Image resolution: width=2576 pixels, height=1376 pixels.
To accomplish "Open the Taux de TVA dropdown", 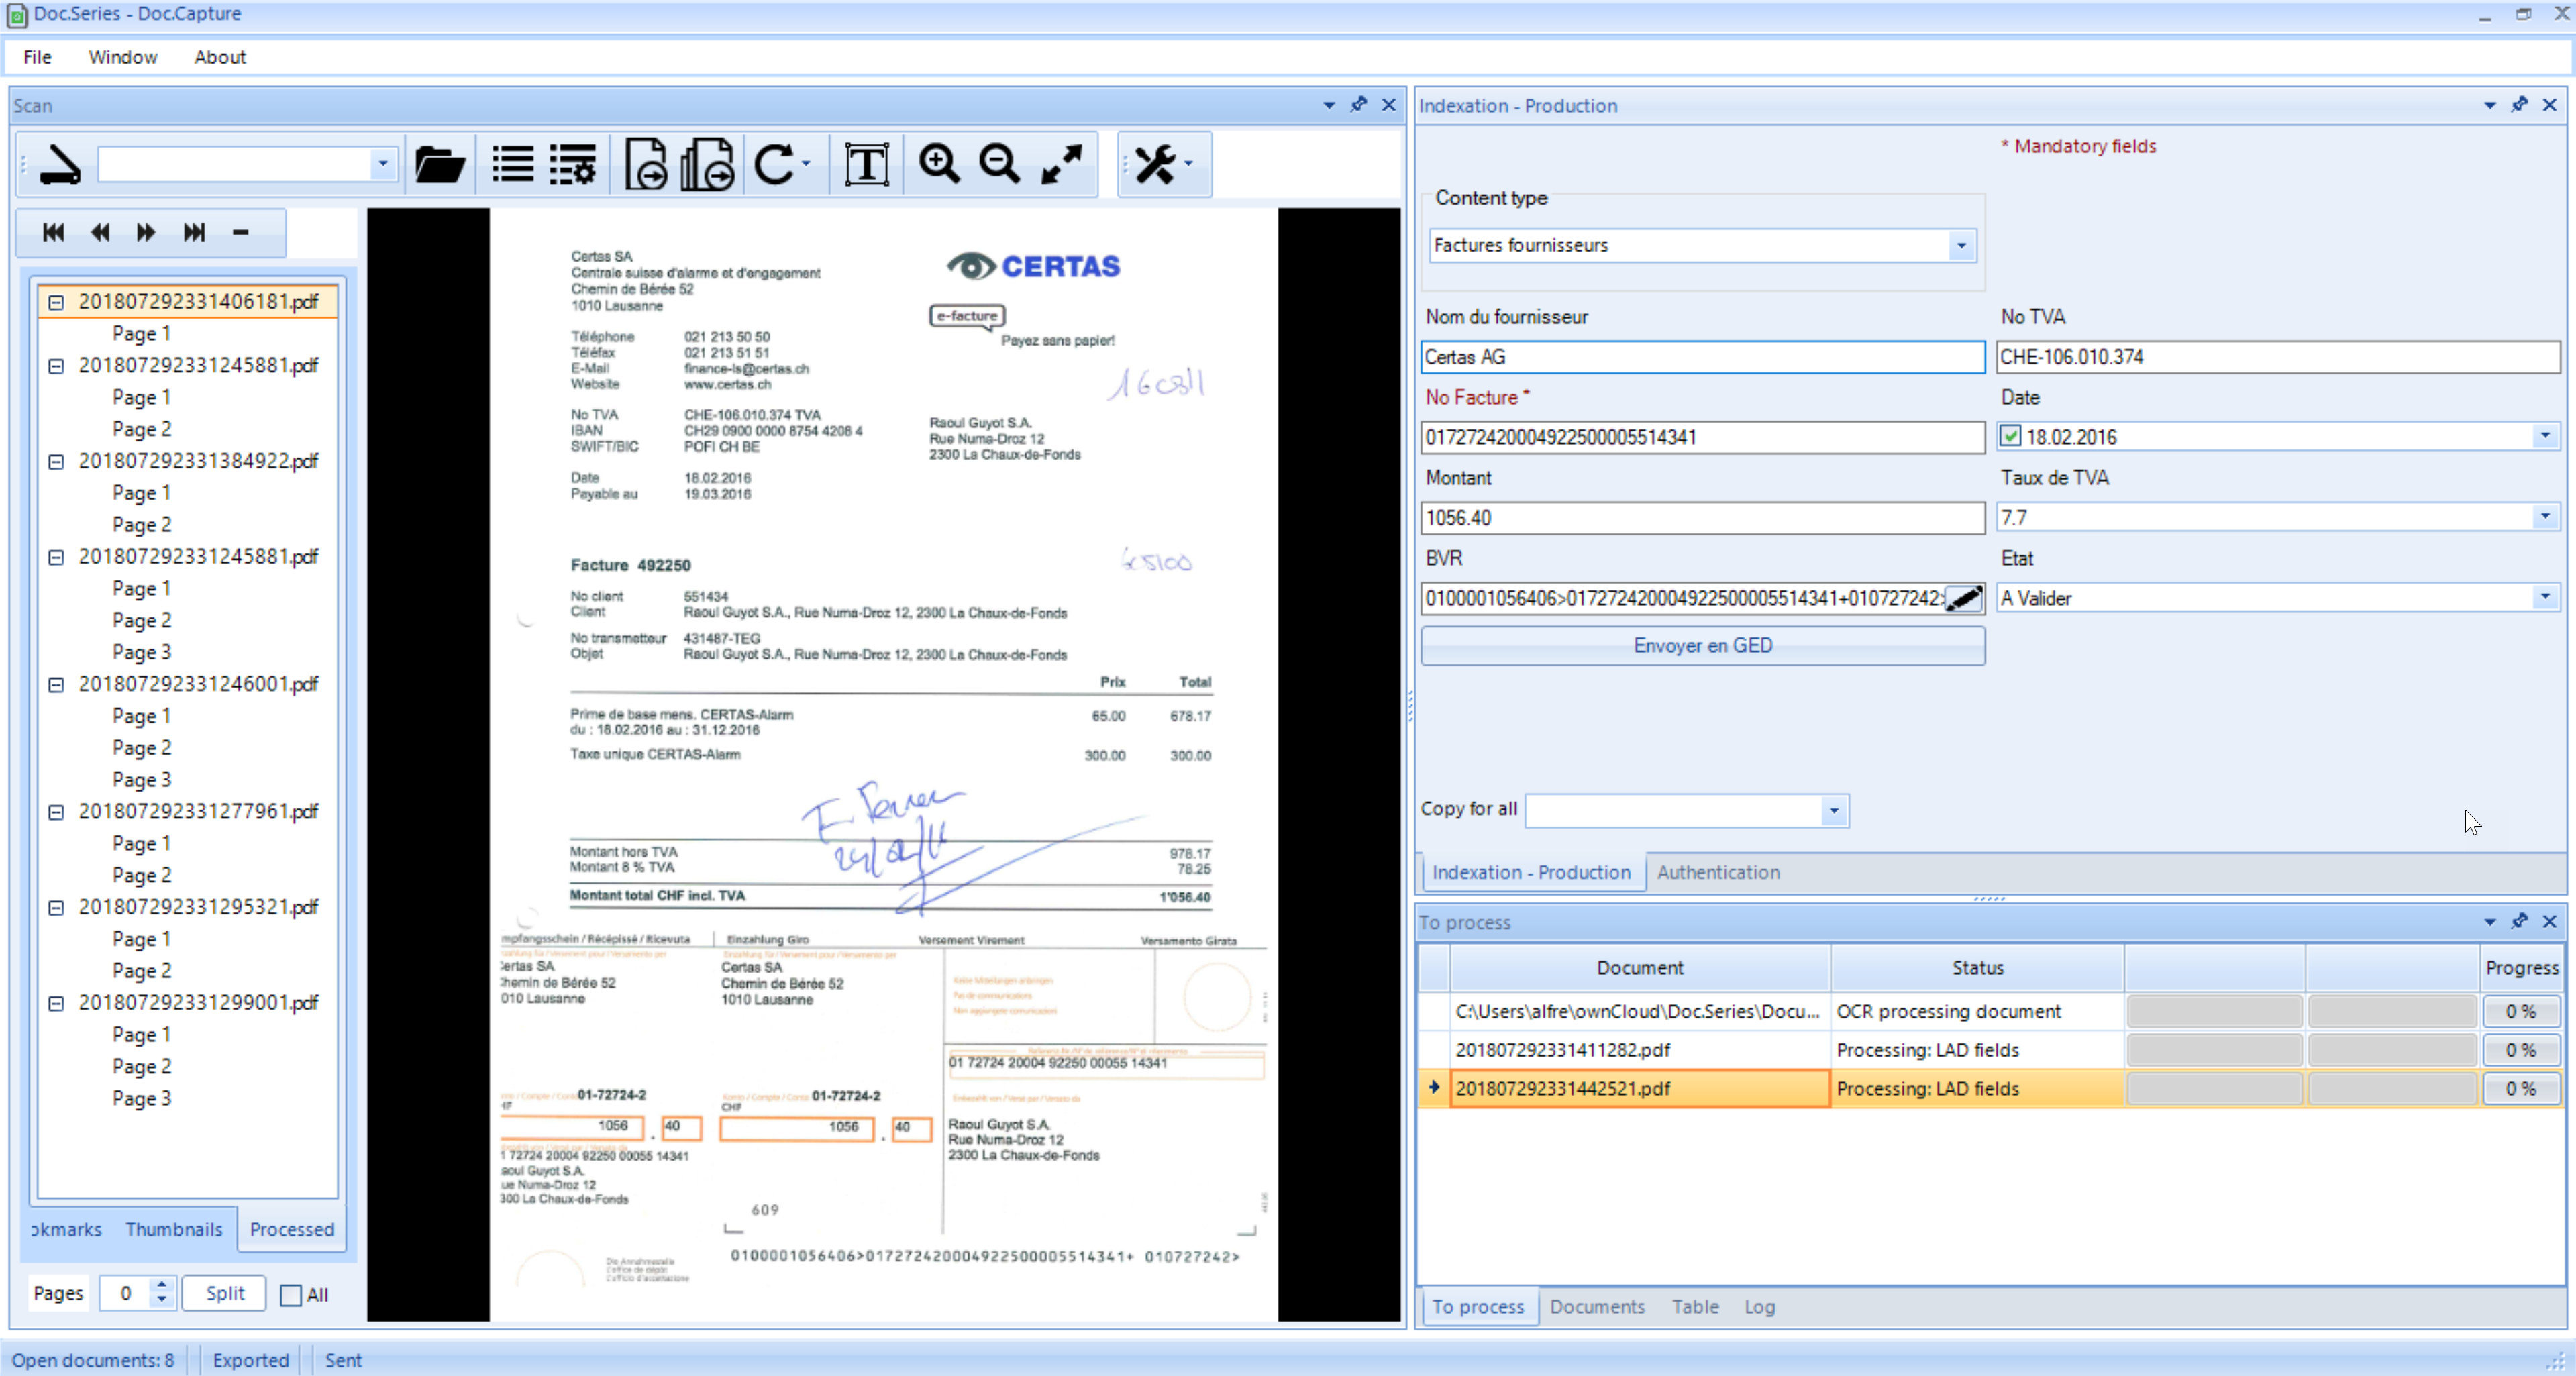I will tap(2545, 517).
